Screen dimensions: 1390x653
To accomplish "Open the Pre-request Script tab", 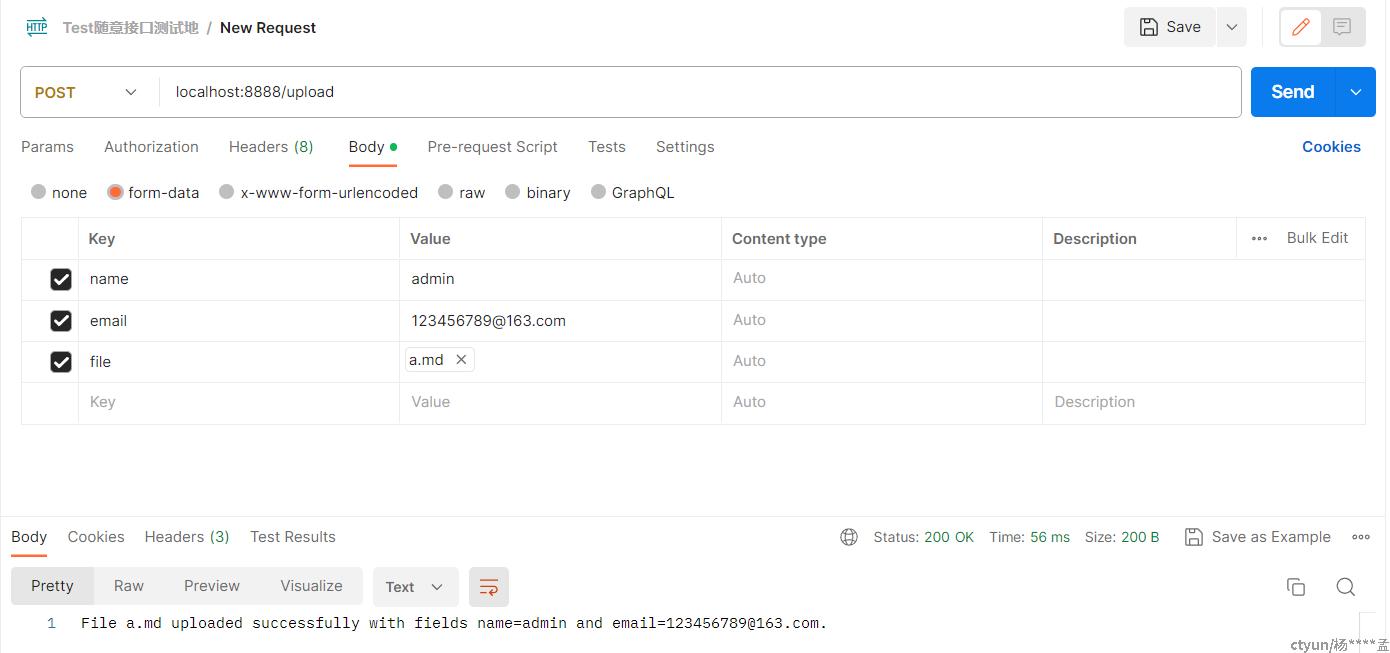I will (x=492, y=147).
